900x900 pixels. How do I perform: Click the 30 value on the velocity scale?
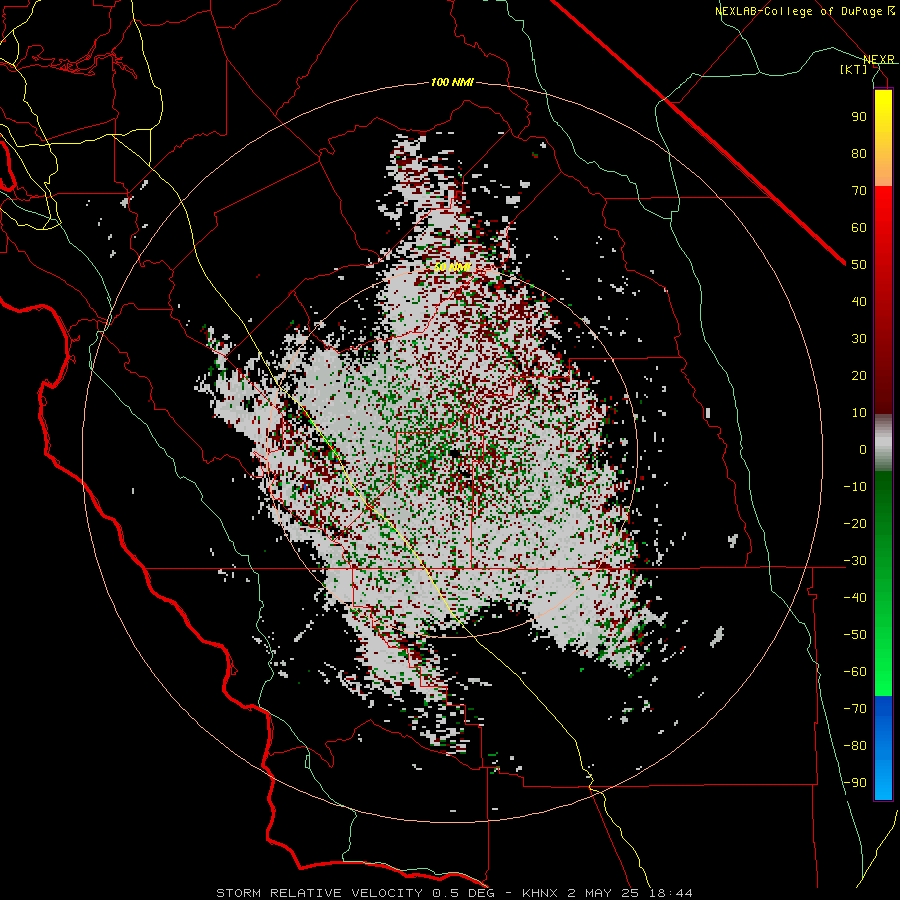tap(859, 339)
